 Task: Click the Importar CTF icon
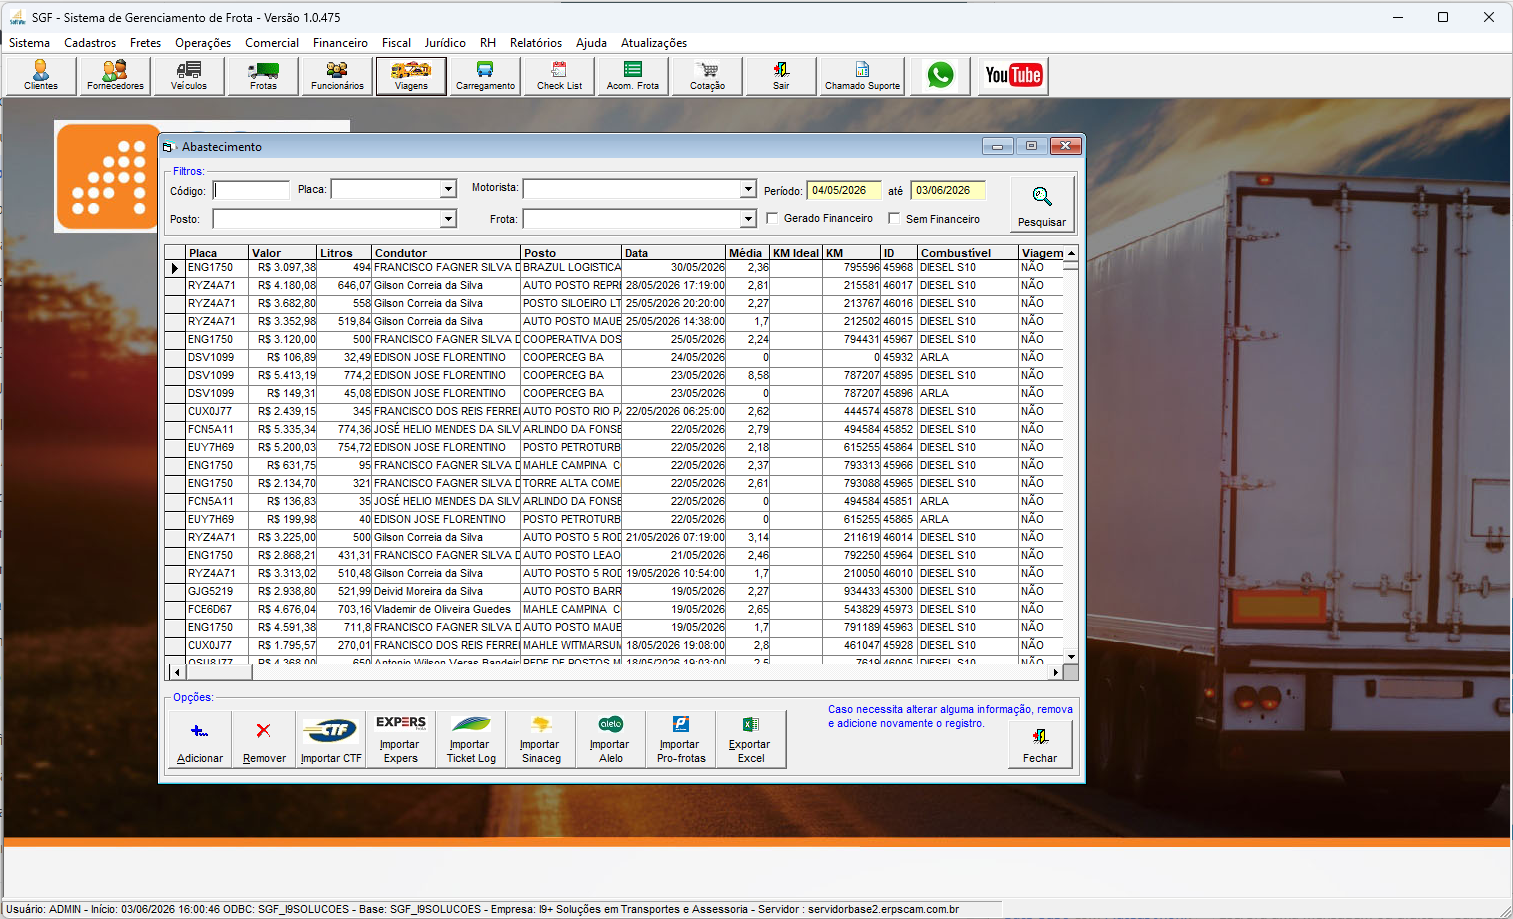[331, 740]
